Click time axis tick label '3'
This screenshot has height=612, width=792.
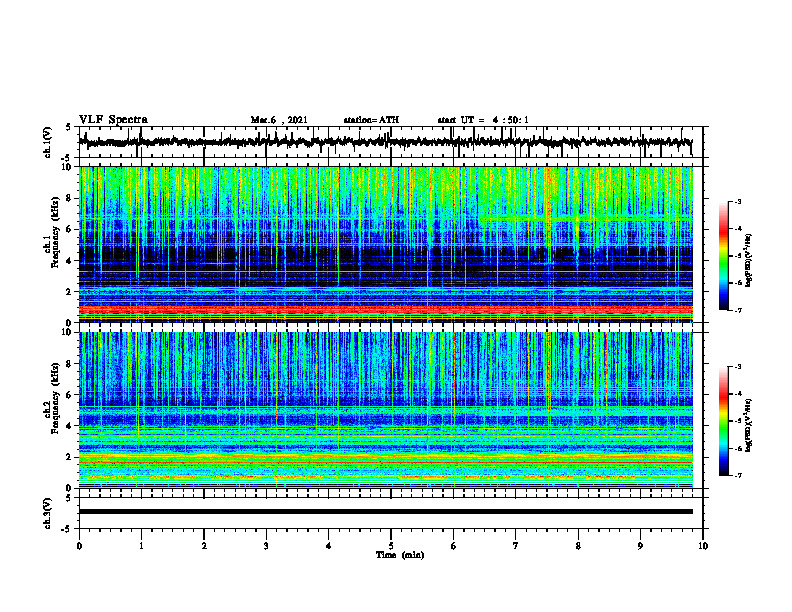266,545
